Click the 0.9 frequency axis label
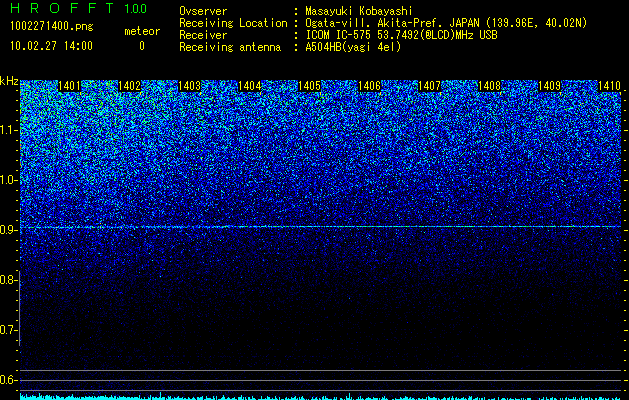Screen dimensions: 629x400 [9, 230]
